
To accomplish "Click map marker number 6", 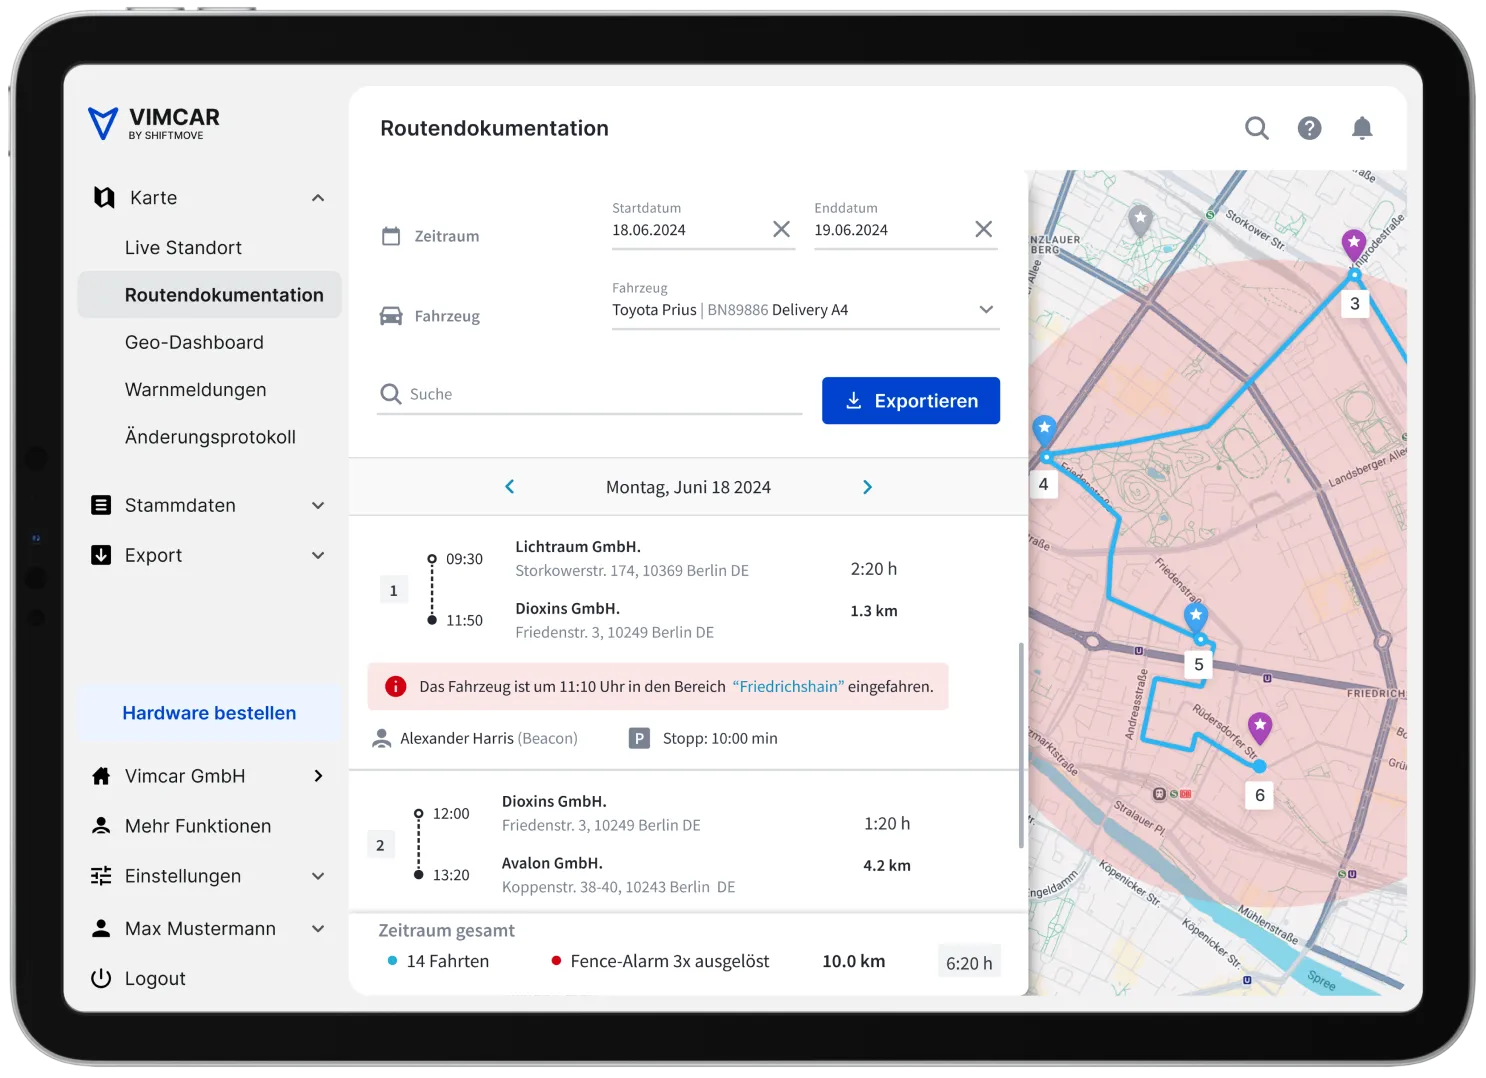I will pos(1260,795).
